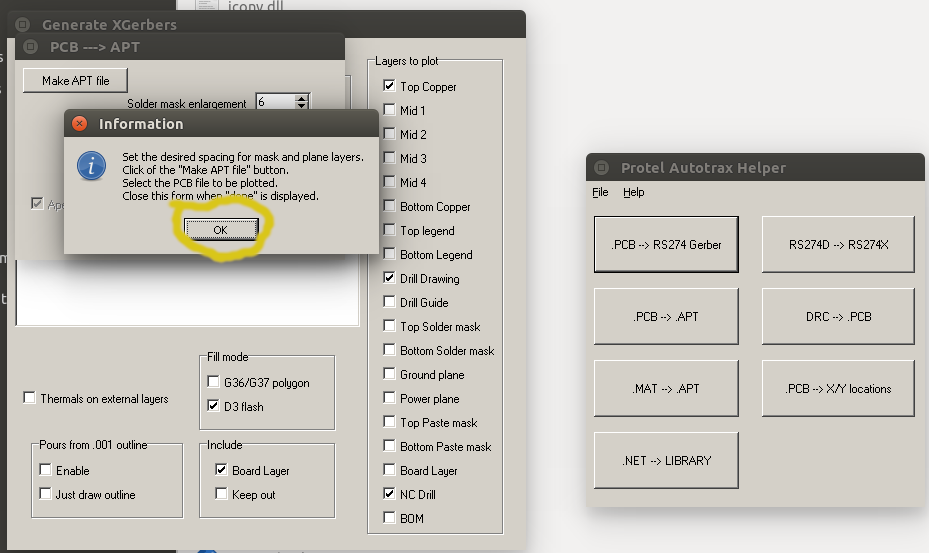Screen dimensions: 929x553
Task: Click the .PCB --> RS274 Gerber button
Action: [666, 244]
